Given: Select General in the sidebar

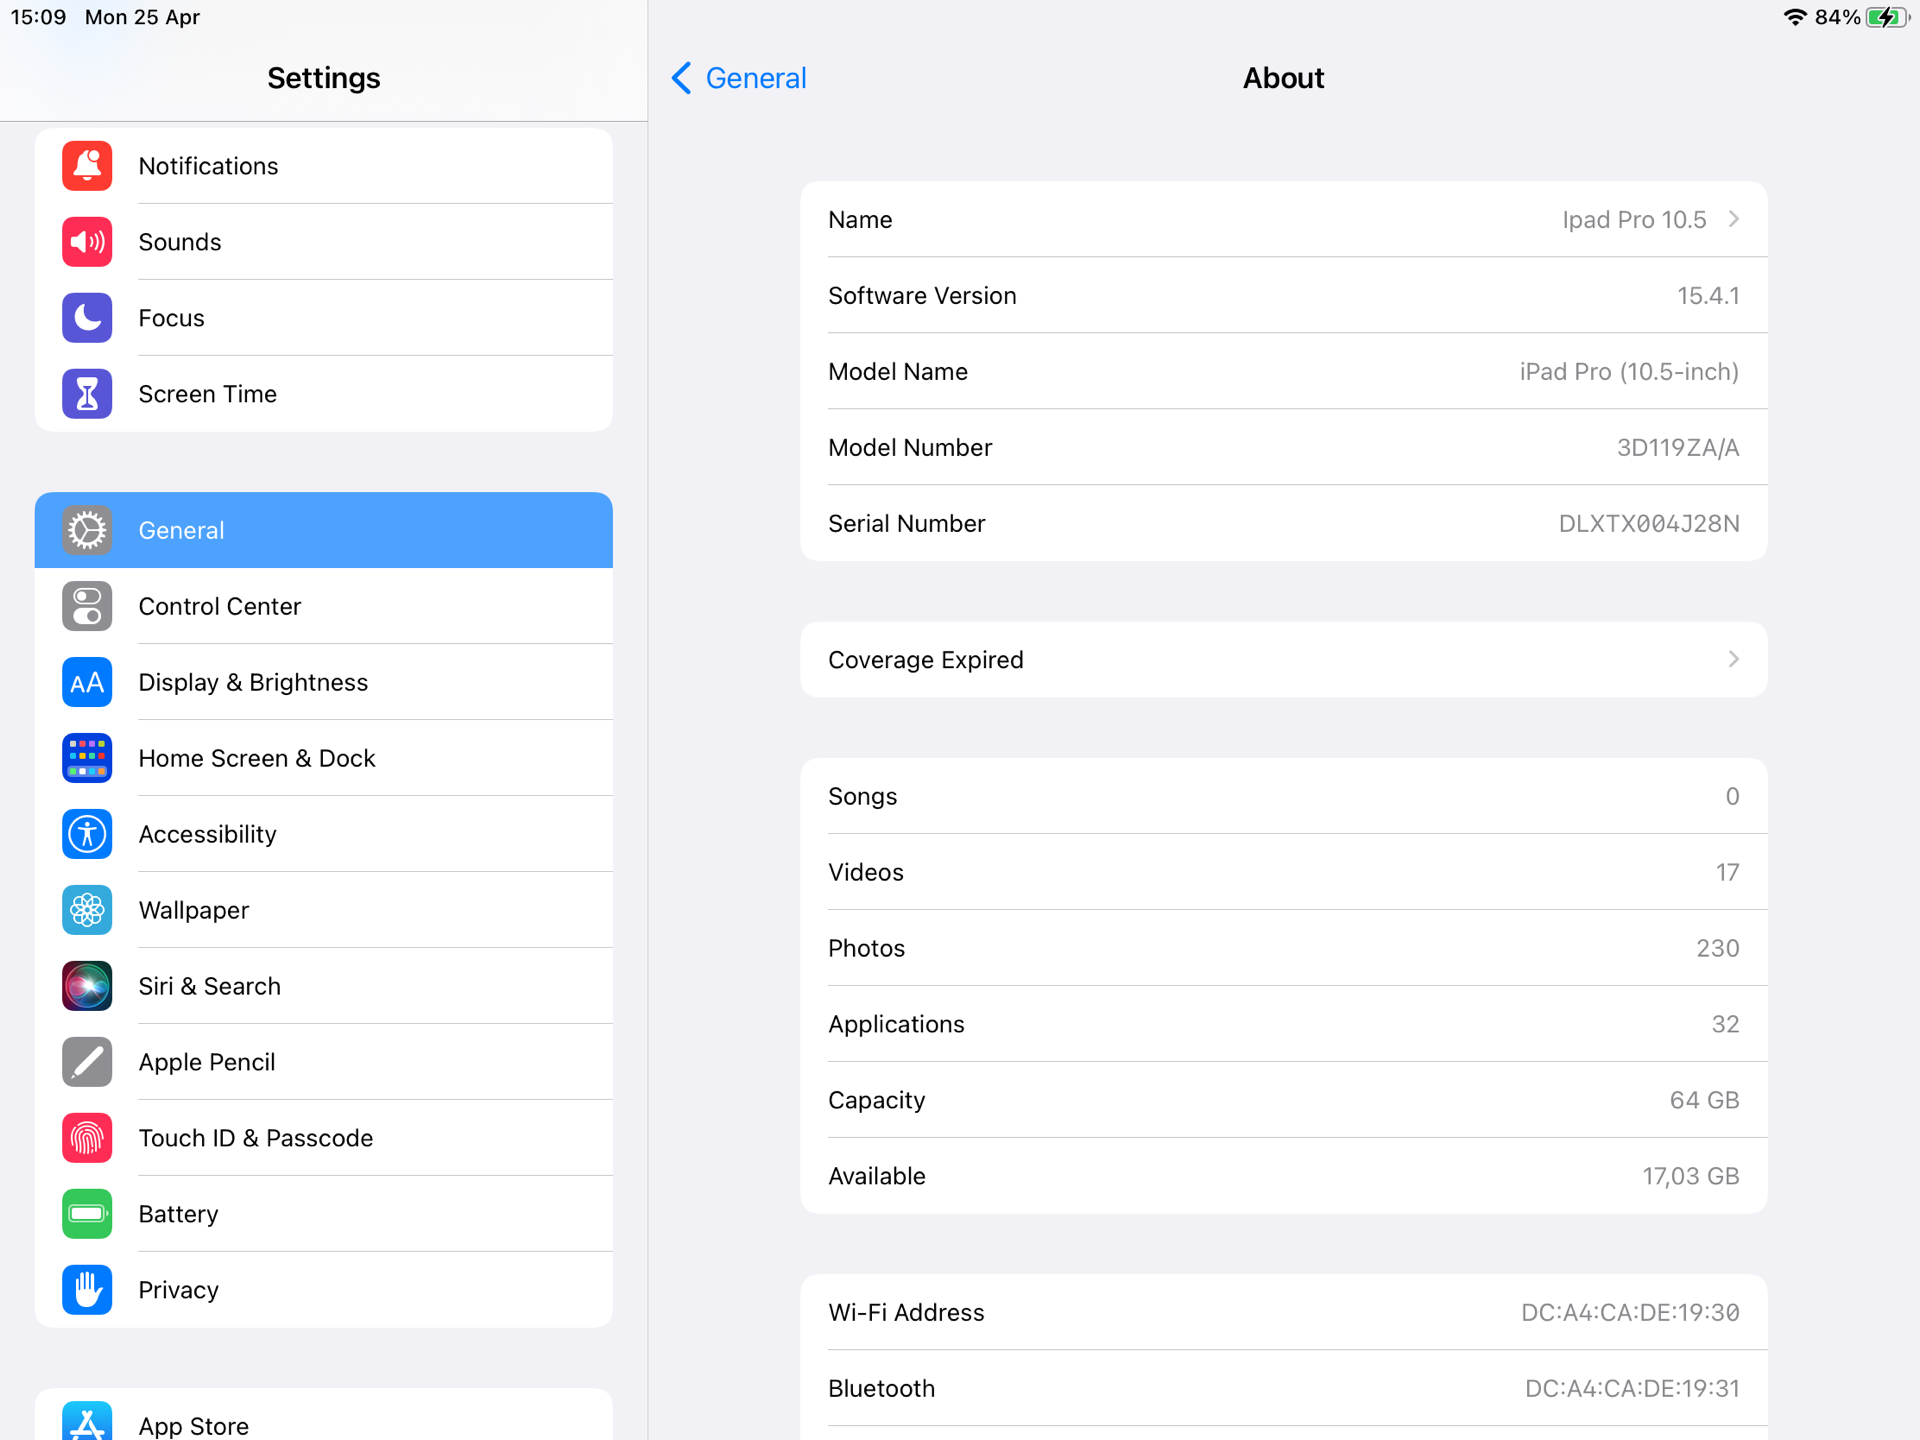Looking at the screenshot, I should pyautogui.click(x=324, y=530).
